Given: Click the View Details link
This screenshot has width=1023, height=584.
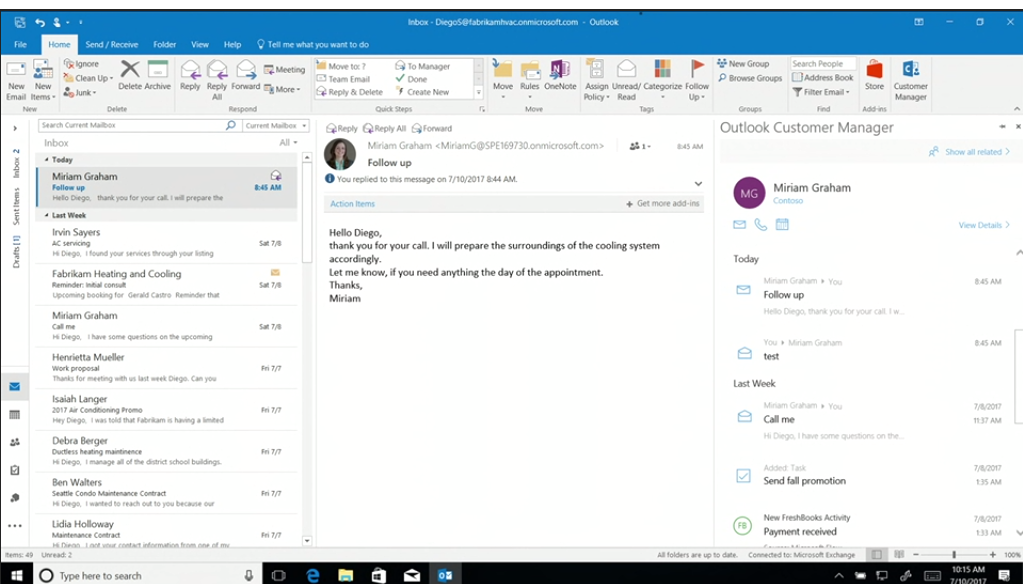Looking at the screenshot, I should point(983,225).
